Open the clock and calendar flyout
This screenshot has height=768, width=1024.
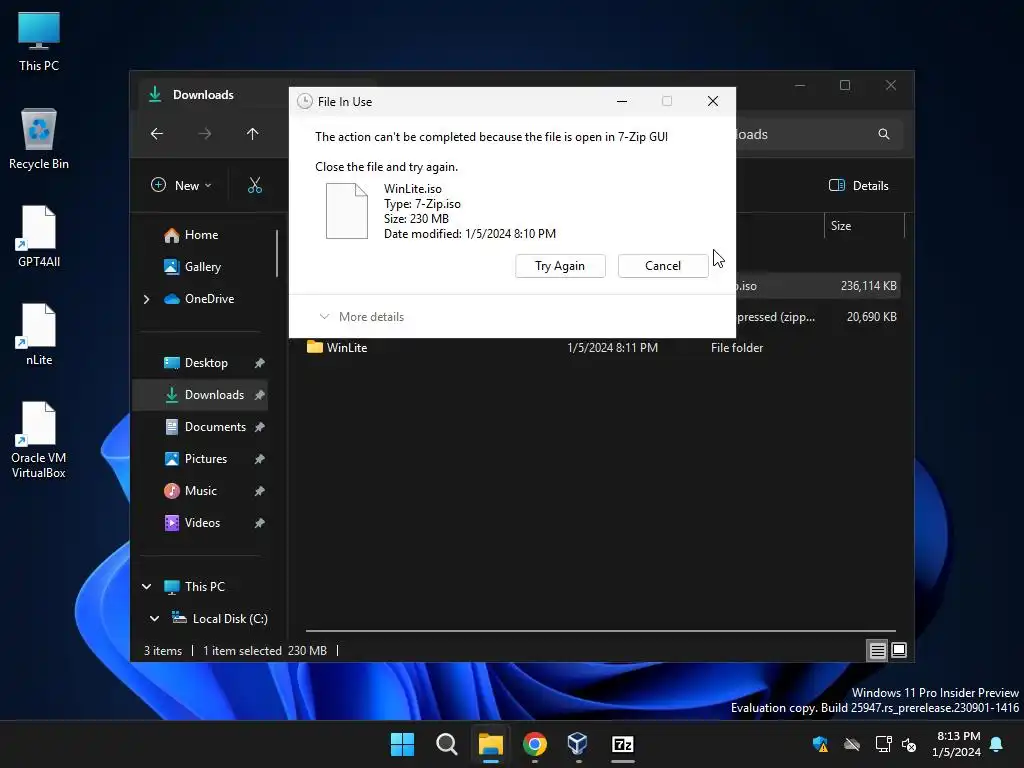point(957,744)
